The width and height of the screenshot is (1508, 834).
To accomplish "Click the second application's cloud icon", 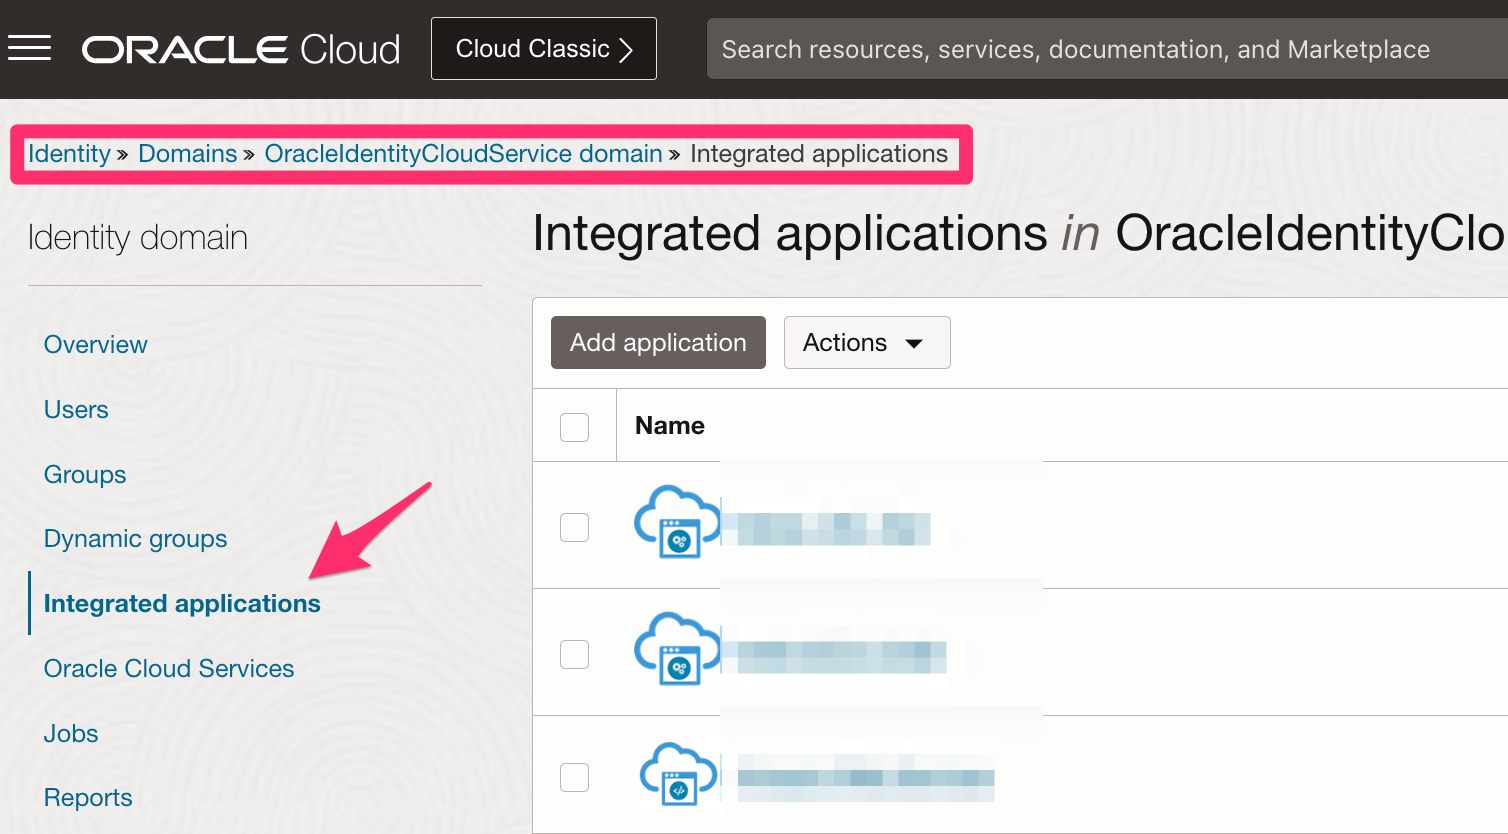I will click(676, 648).
